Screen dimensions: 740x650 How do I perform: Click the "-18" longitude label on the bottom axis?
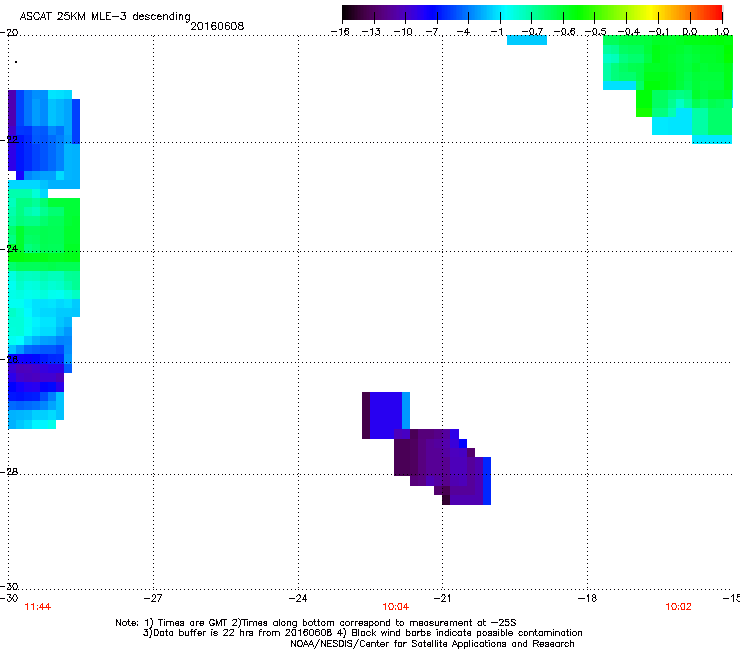(x=587, y=598)
